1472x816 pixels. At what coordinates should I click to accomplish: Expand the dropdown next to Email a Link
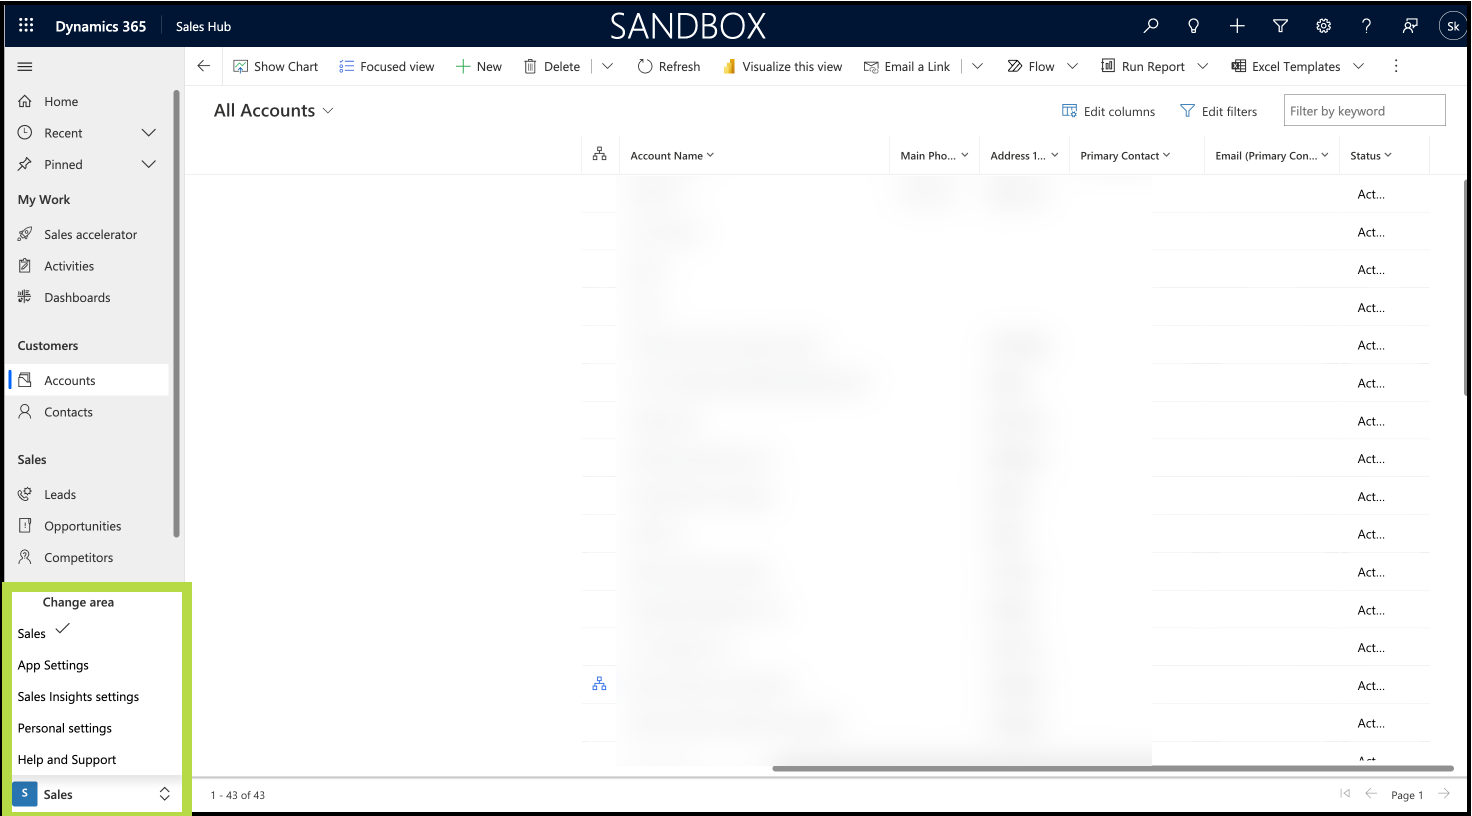click(977, 66)
